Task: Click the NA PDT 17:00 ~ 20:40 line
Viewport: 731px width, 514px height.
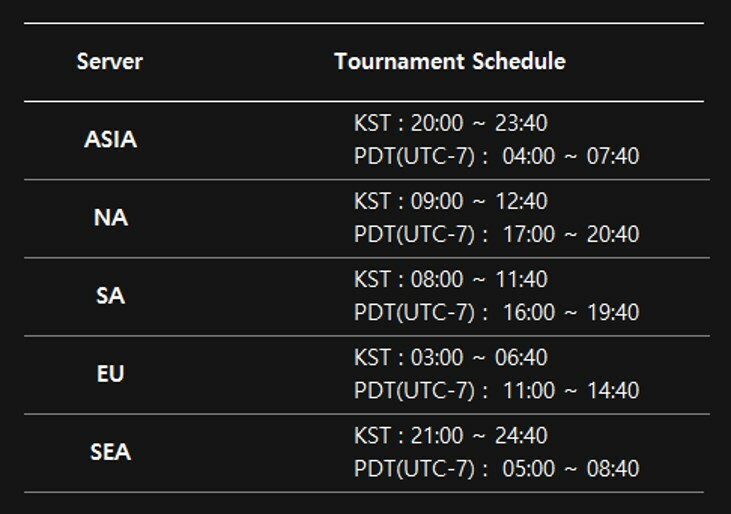Action: pos(496,234)
